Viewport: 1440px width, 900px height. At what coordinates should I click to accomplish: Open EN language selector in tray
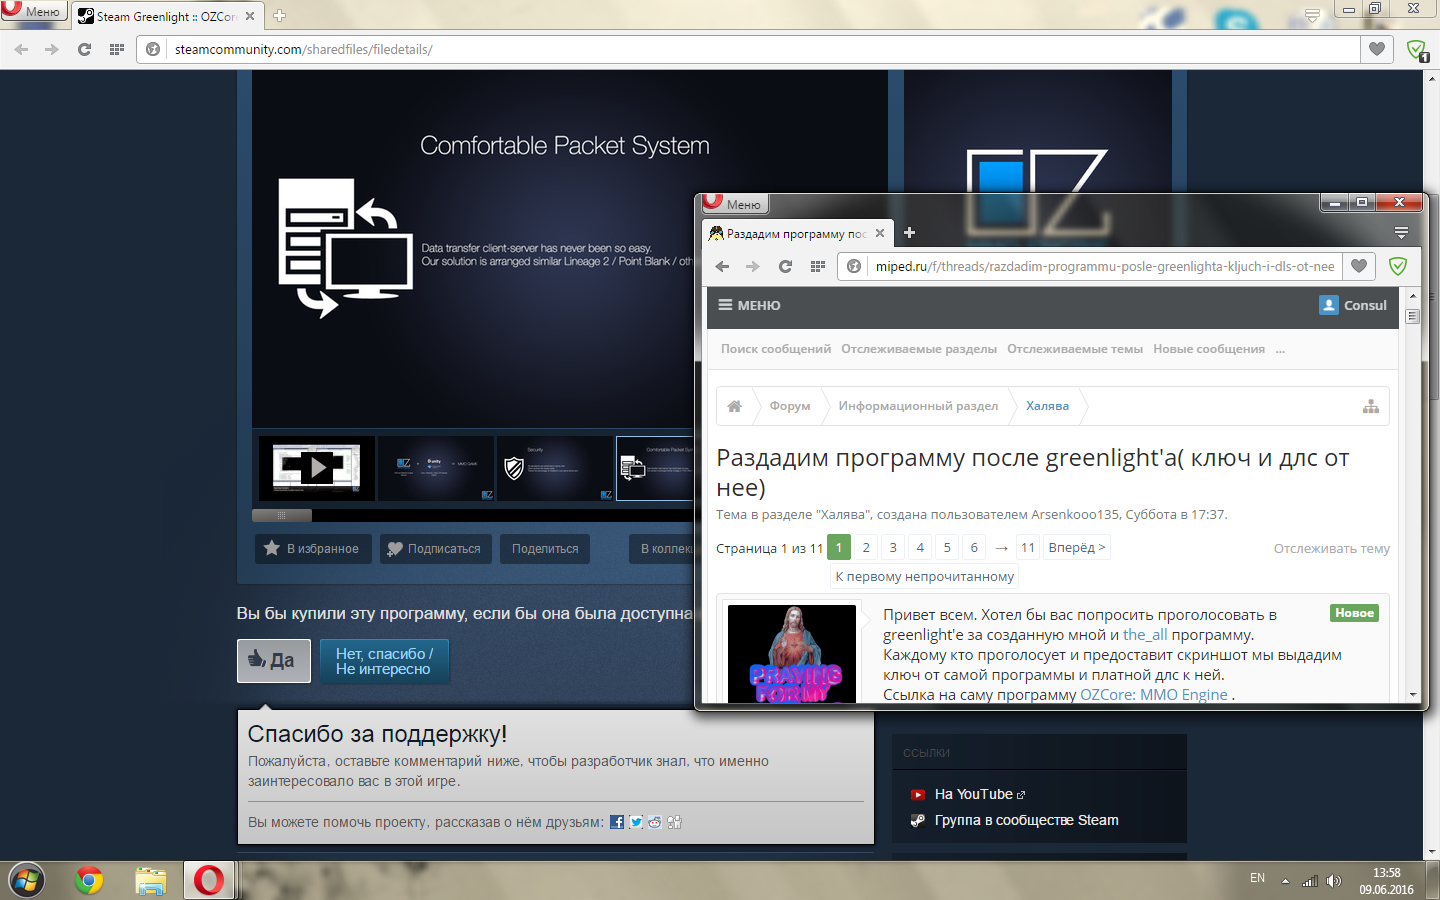tap(1257, 878)
